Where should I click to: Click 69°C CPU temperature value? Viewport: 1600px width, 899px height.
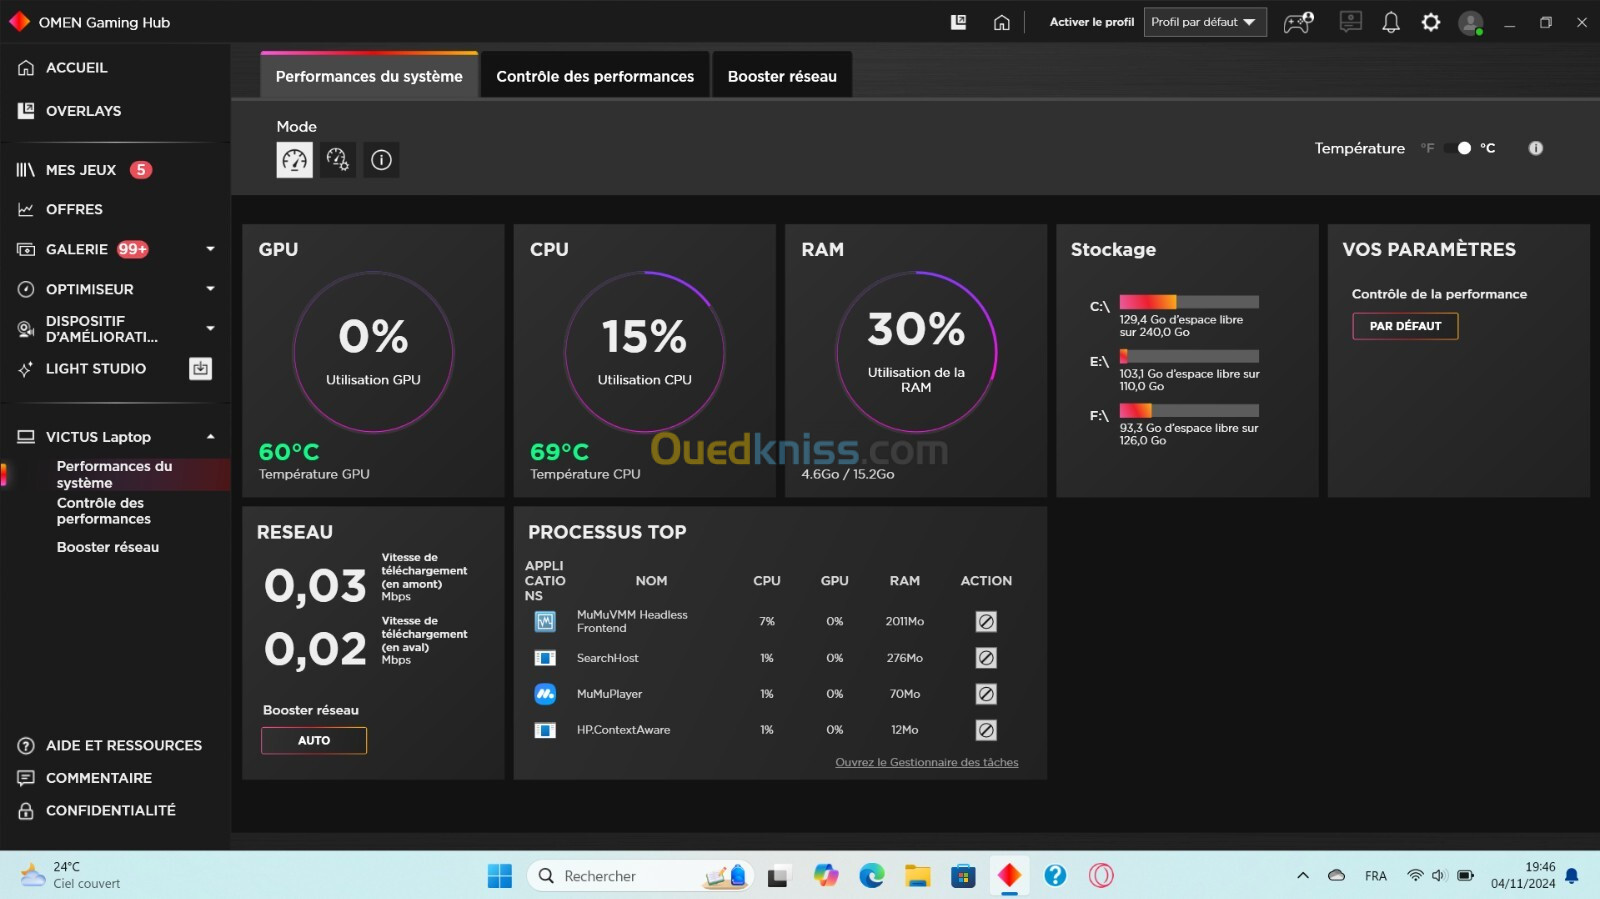click(x=560, y=452)
